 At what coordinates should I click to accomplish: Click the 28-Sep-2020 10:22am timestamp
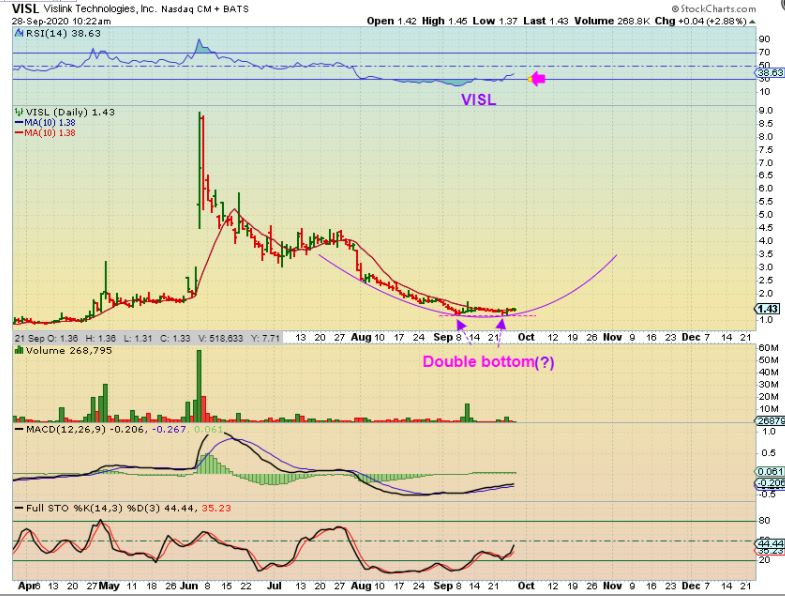(62, 21)
